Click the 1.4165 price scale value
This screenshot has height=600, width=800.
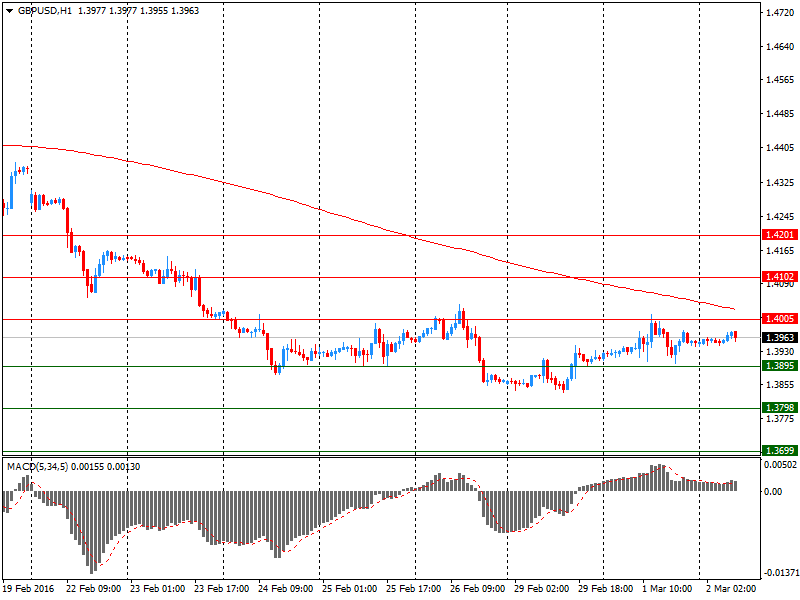[780, 251]
